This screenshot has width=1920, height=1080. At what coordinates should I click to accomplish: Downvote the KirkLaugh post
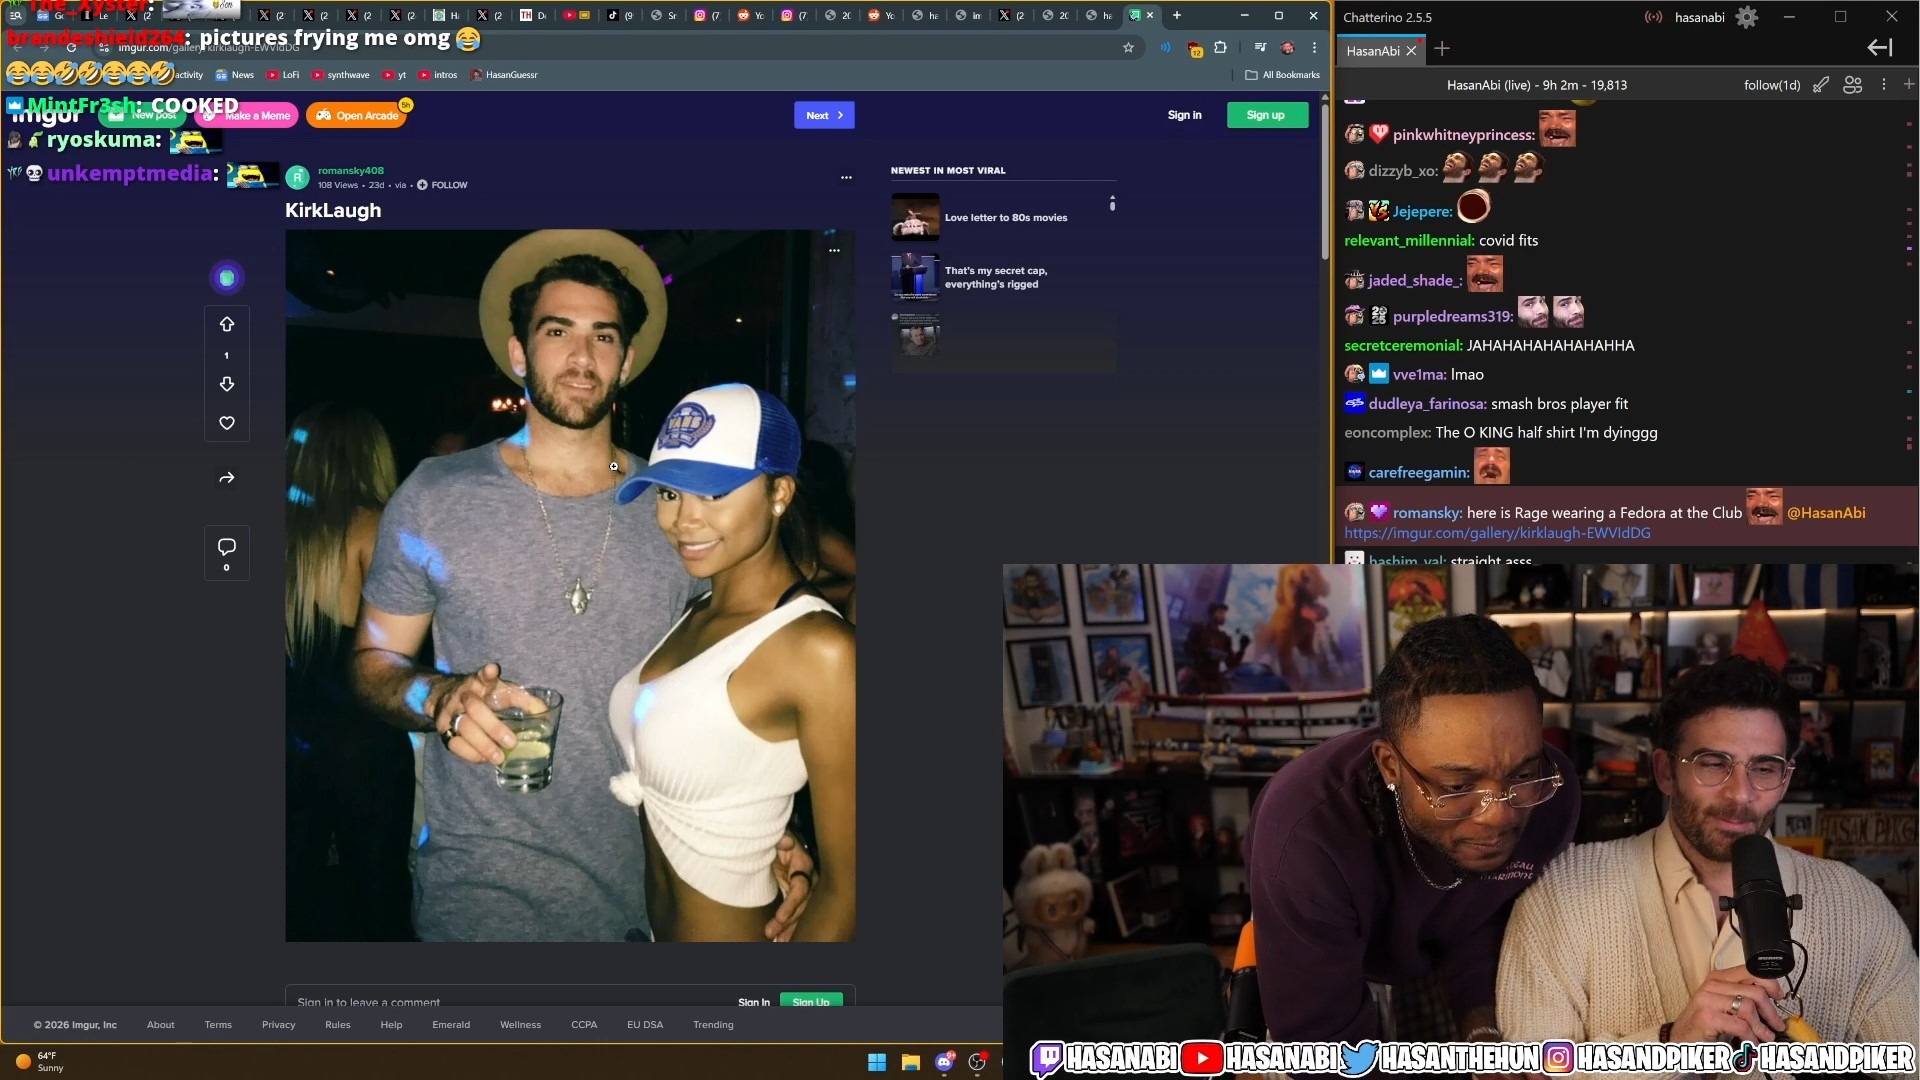[227, 385]
